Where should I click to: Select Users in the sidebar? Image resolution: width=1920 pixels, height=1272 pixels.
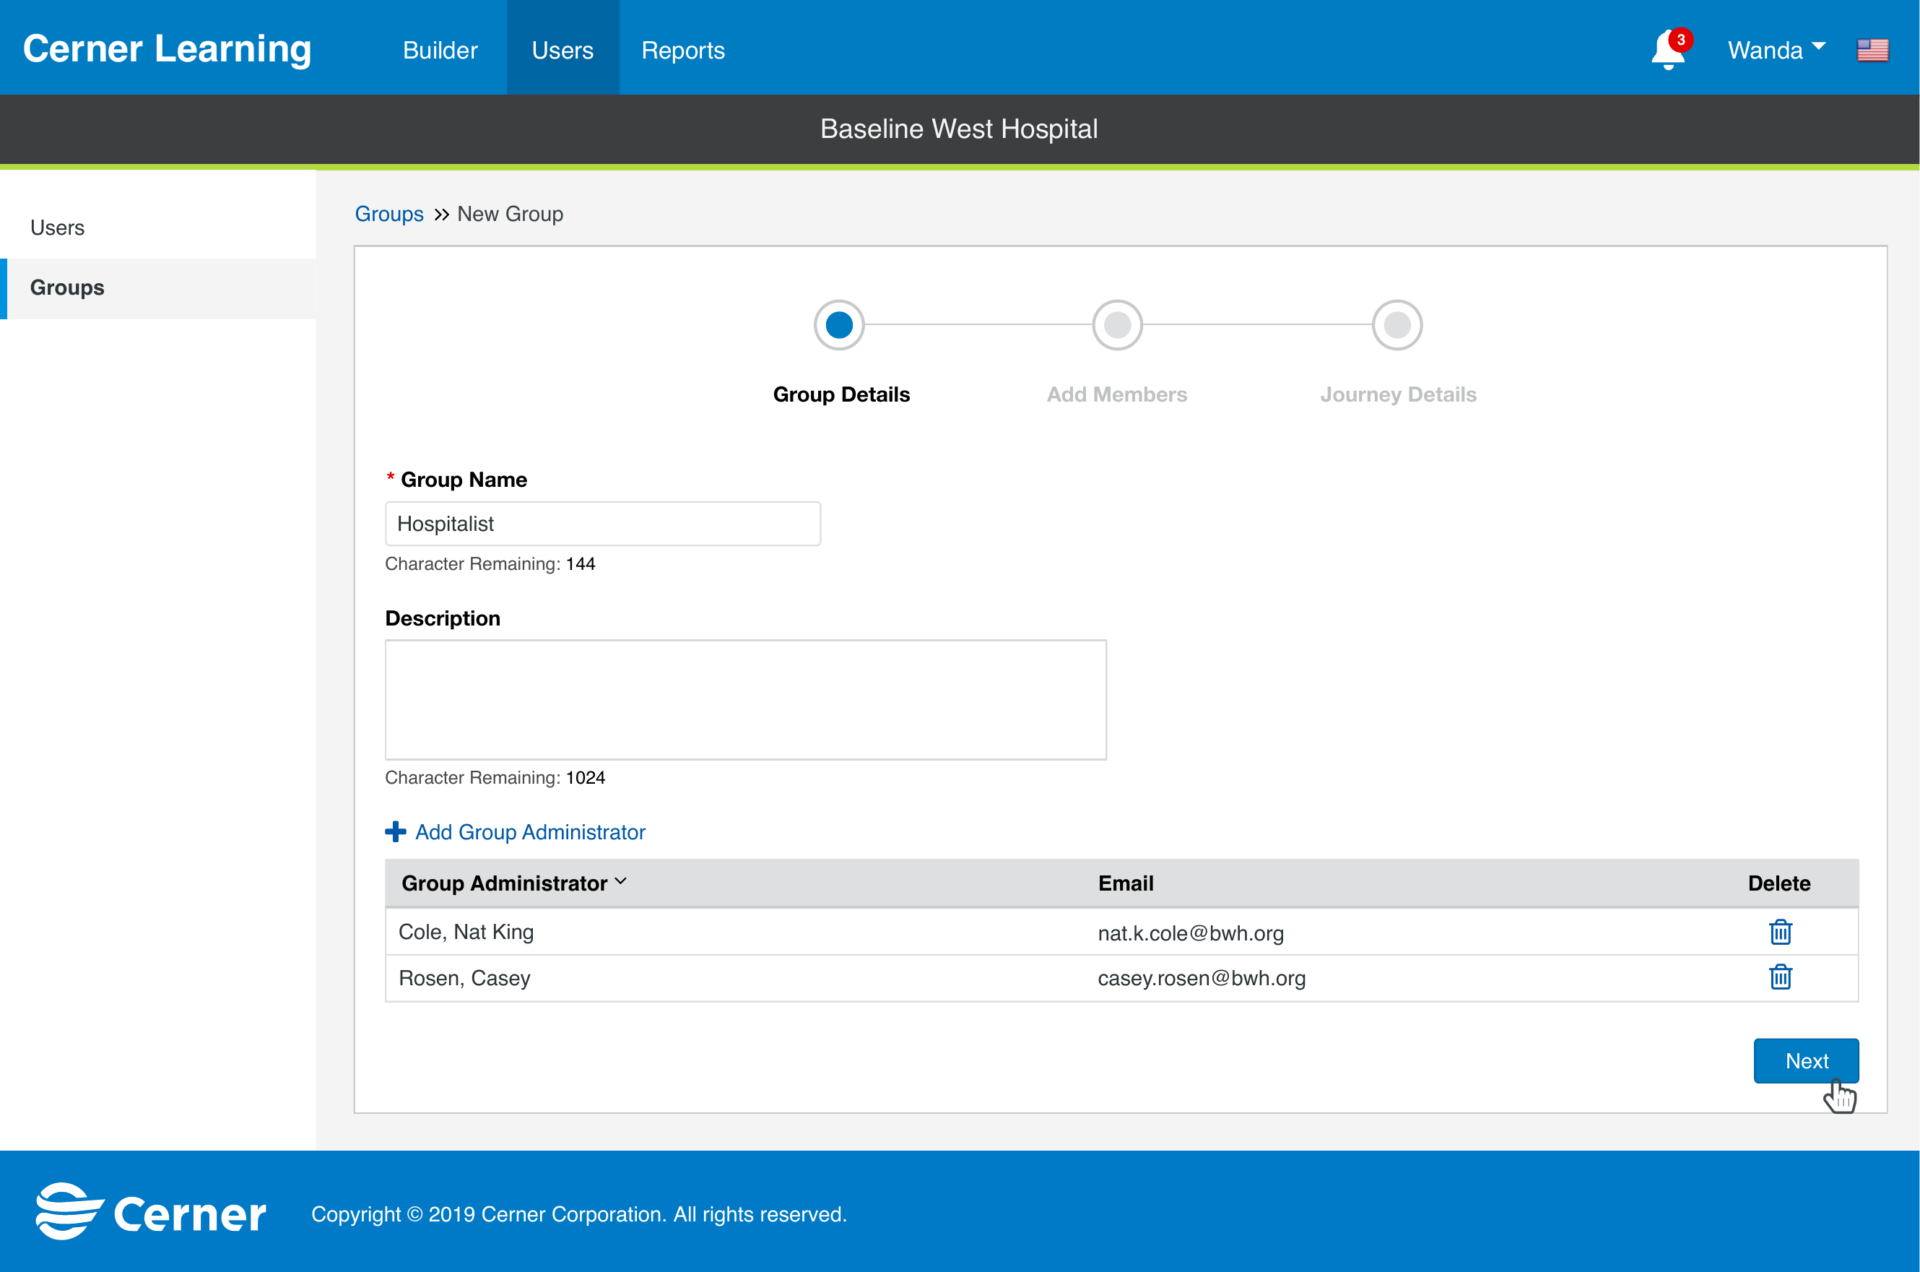[158, 228]
